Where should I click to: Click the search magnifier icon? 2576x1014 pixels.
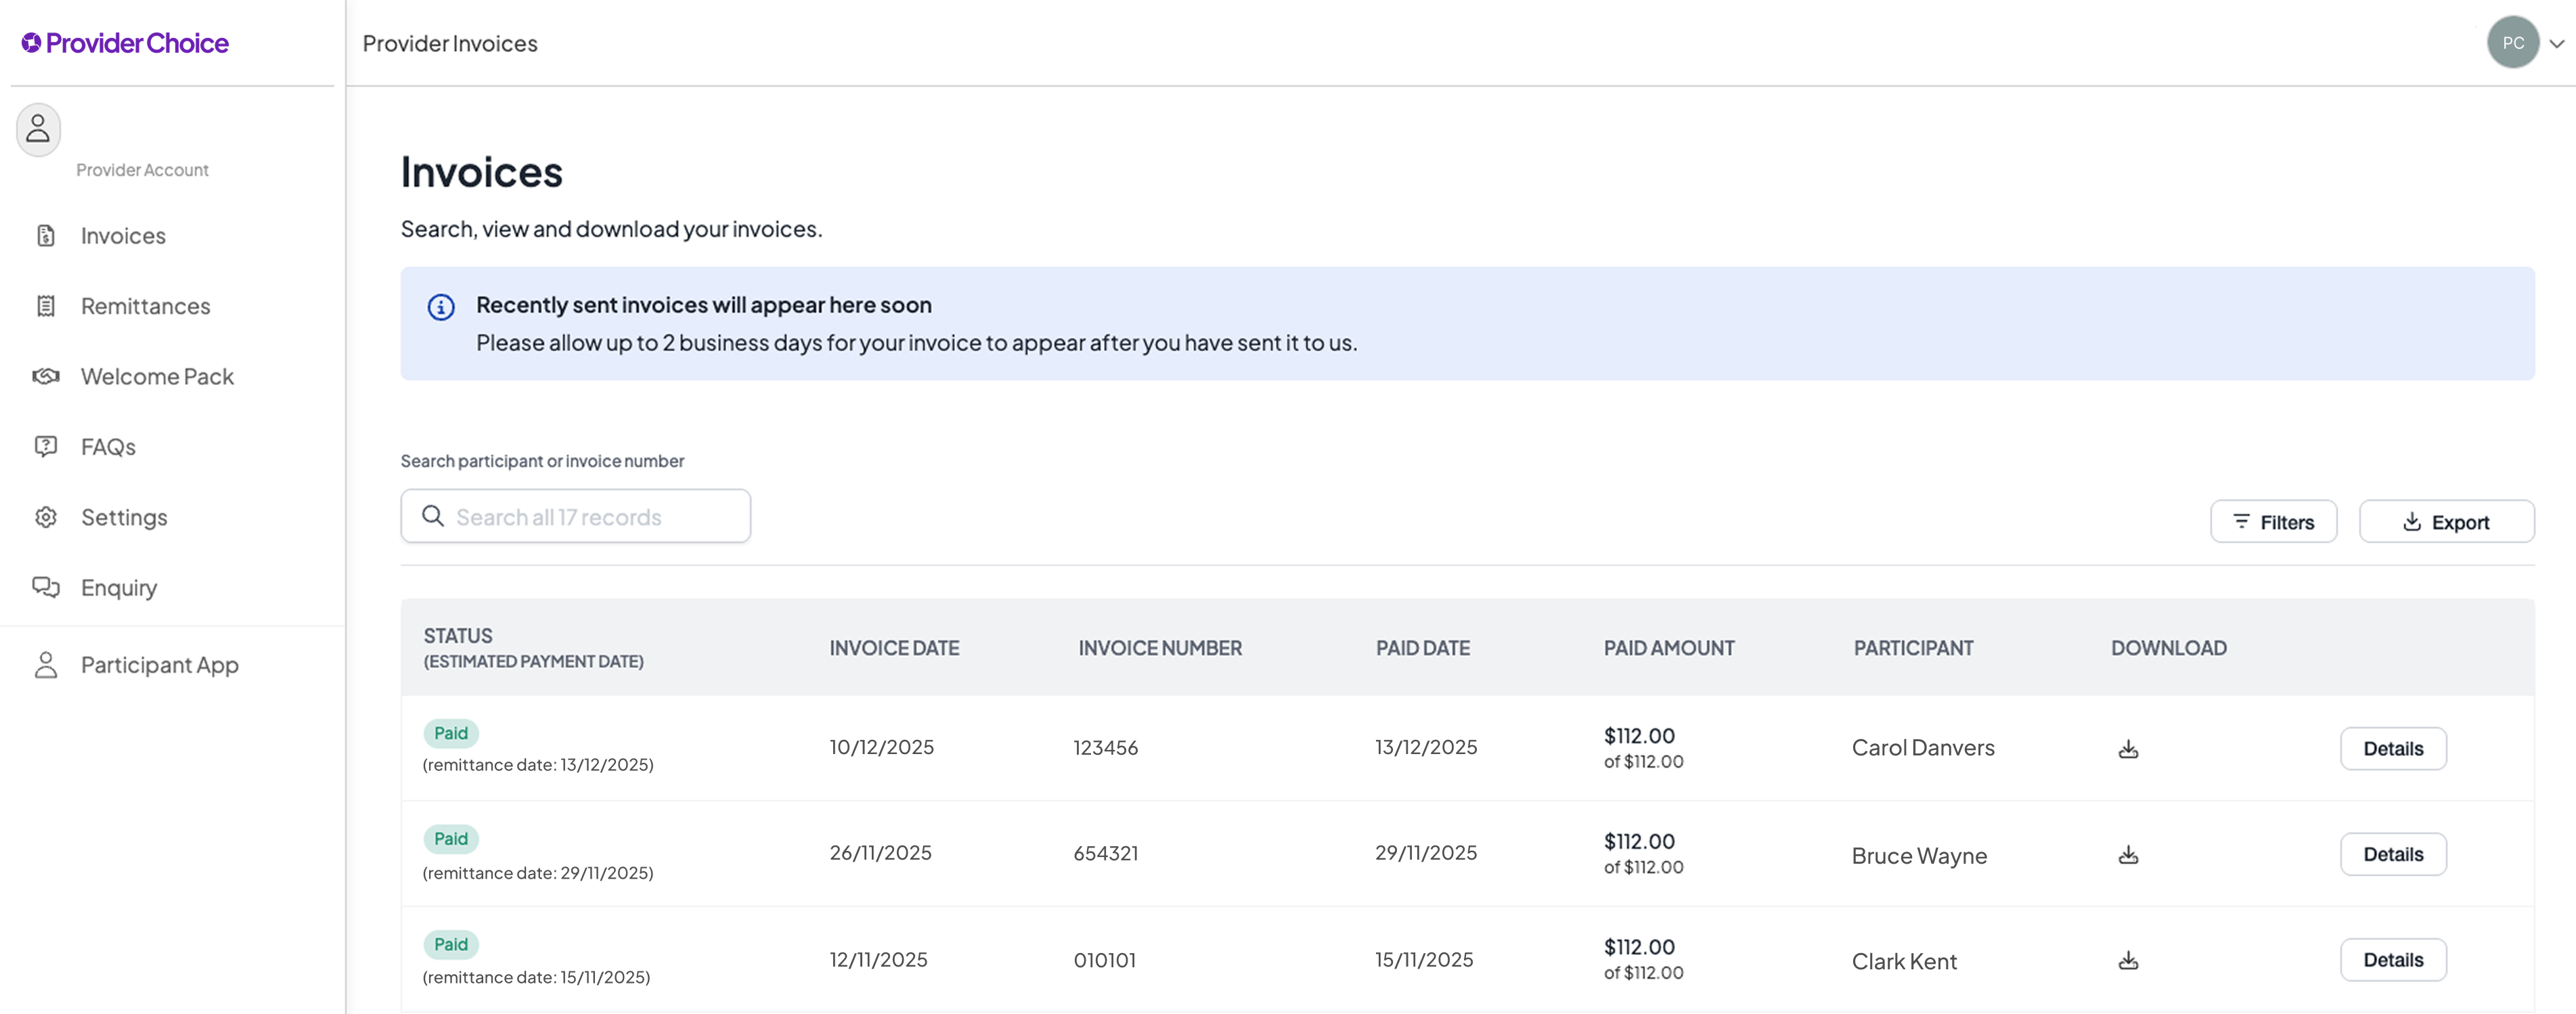[x=433, y=516]
